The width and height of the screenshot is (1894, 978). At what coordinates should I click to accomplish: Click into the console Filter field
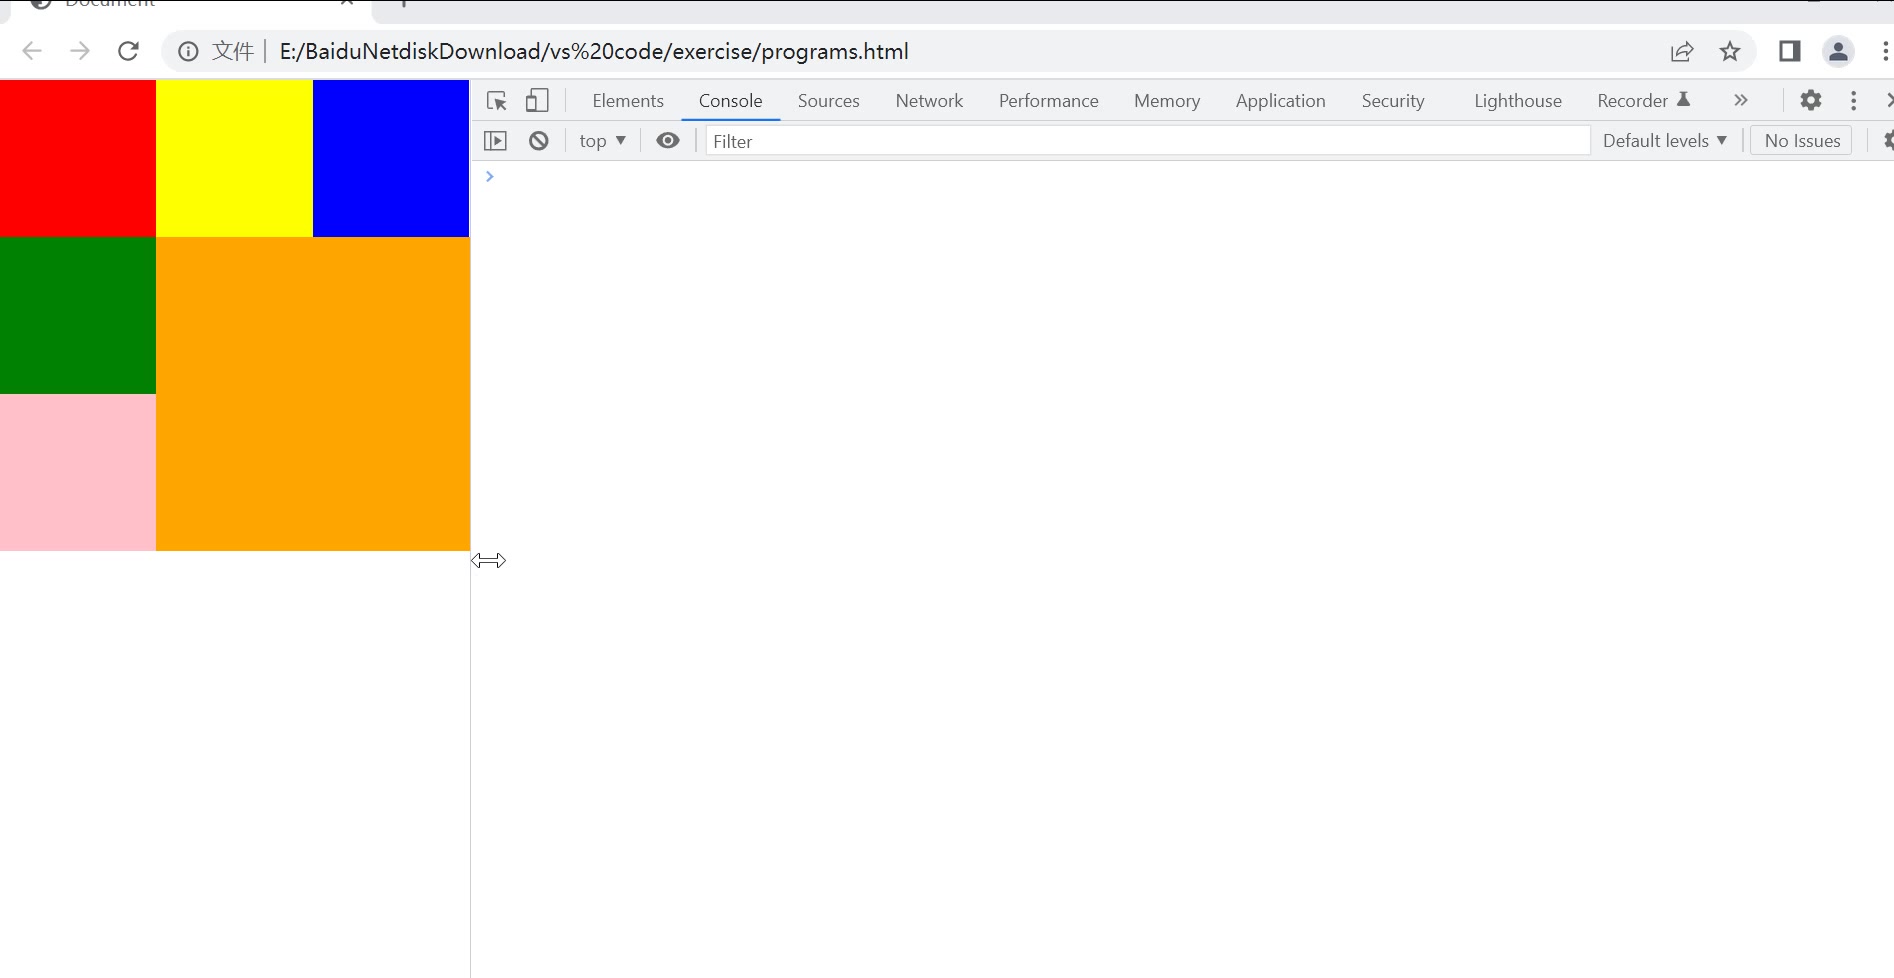[x=1146, y=141]
